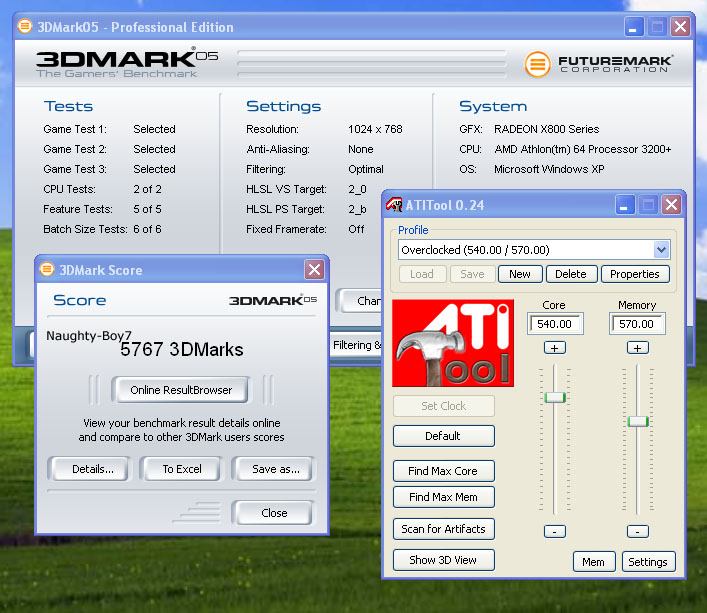Click the System section heading
707x613 pixels.
pyautogui.click(x=493, y=106)
